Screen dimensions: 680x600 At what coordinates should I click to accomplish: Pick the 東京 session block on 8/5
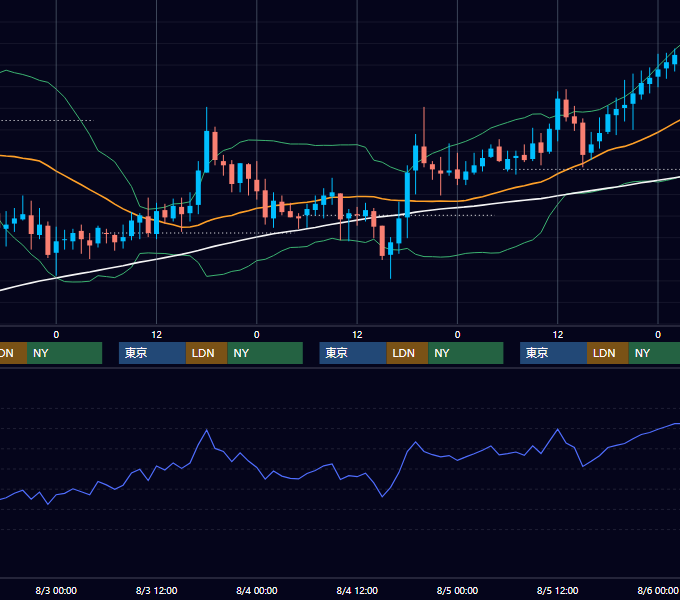click(554, 353)
